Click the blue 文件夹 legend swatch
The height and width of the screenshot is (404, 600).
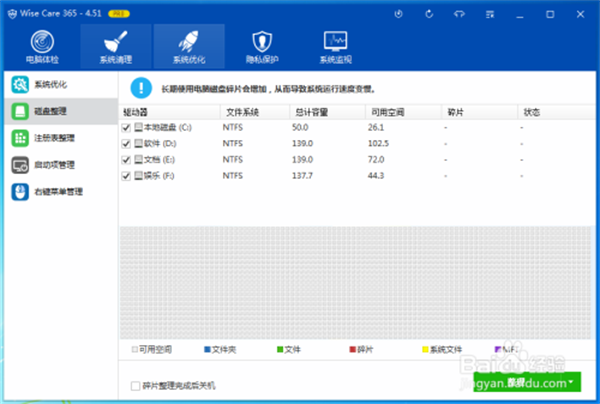click(x=207, y=349)
